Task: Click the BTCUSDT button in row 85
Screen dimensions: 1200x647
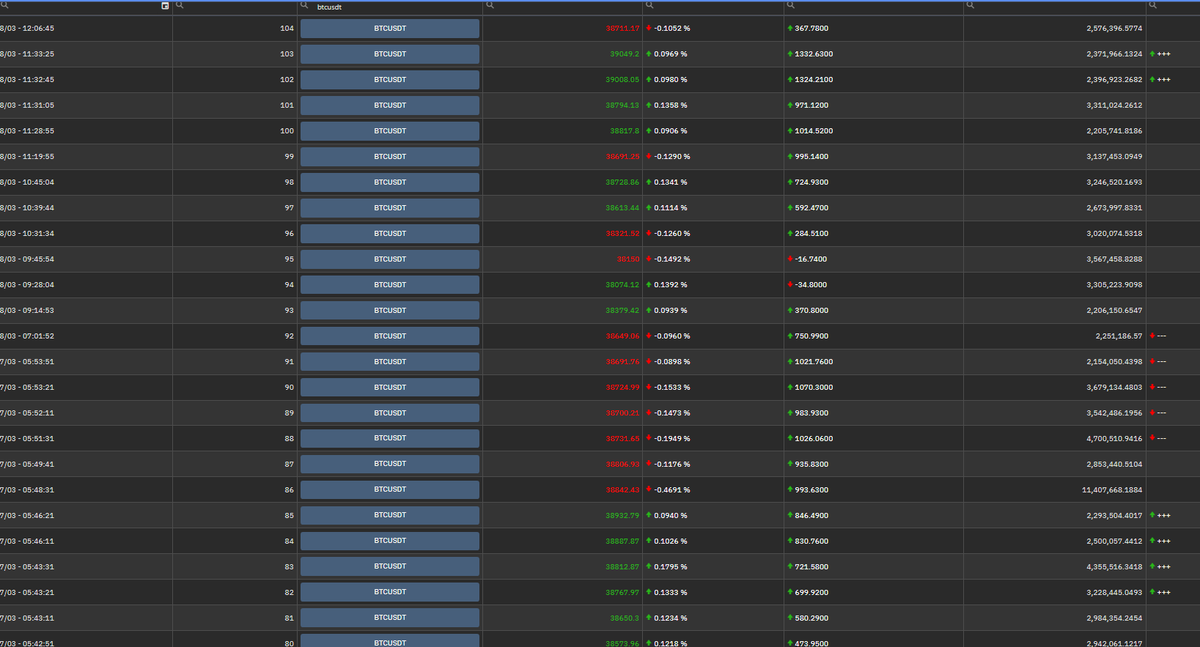Action: [390, 515]
